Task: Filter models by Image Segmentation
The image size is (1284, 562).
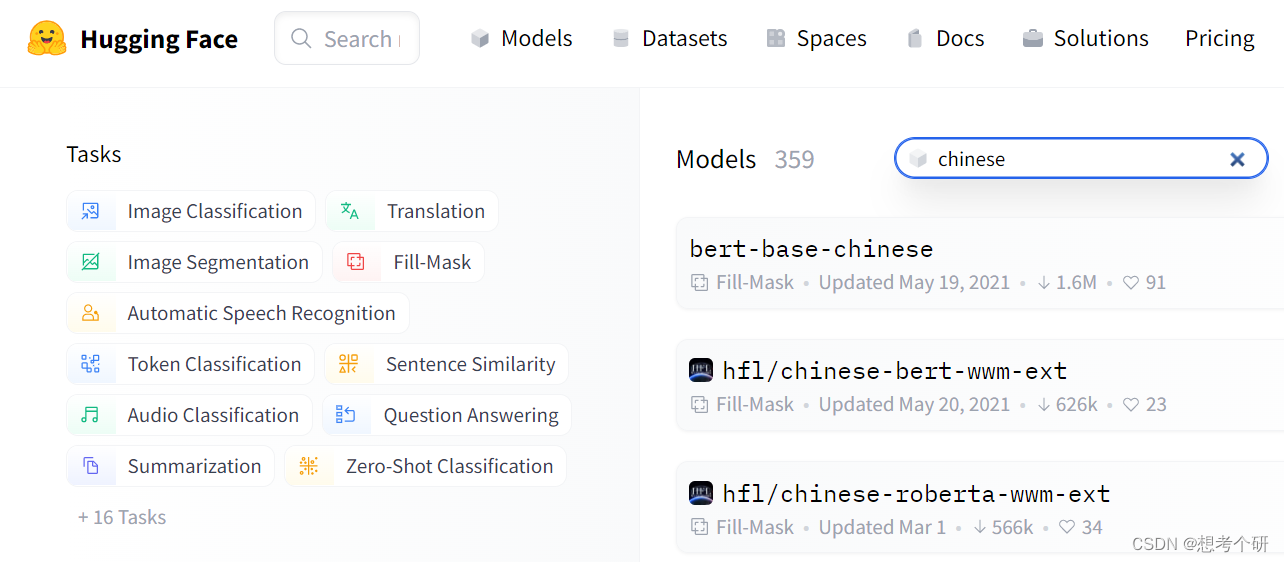Action: (195, 262)
